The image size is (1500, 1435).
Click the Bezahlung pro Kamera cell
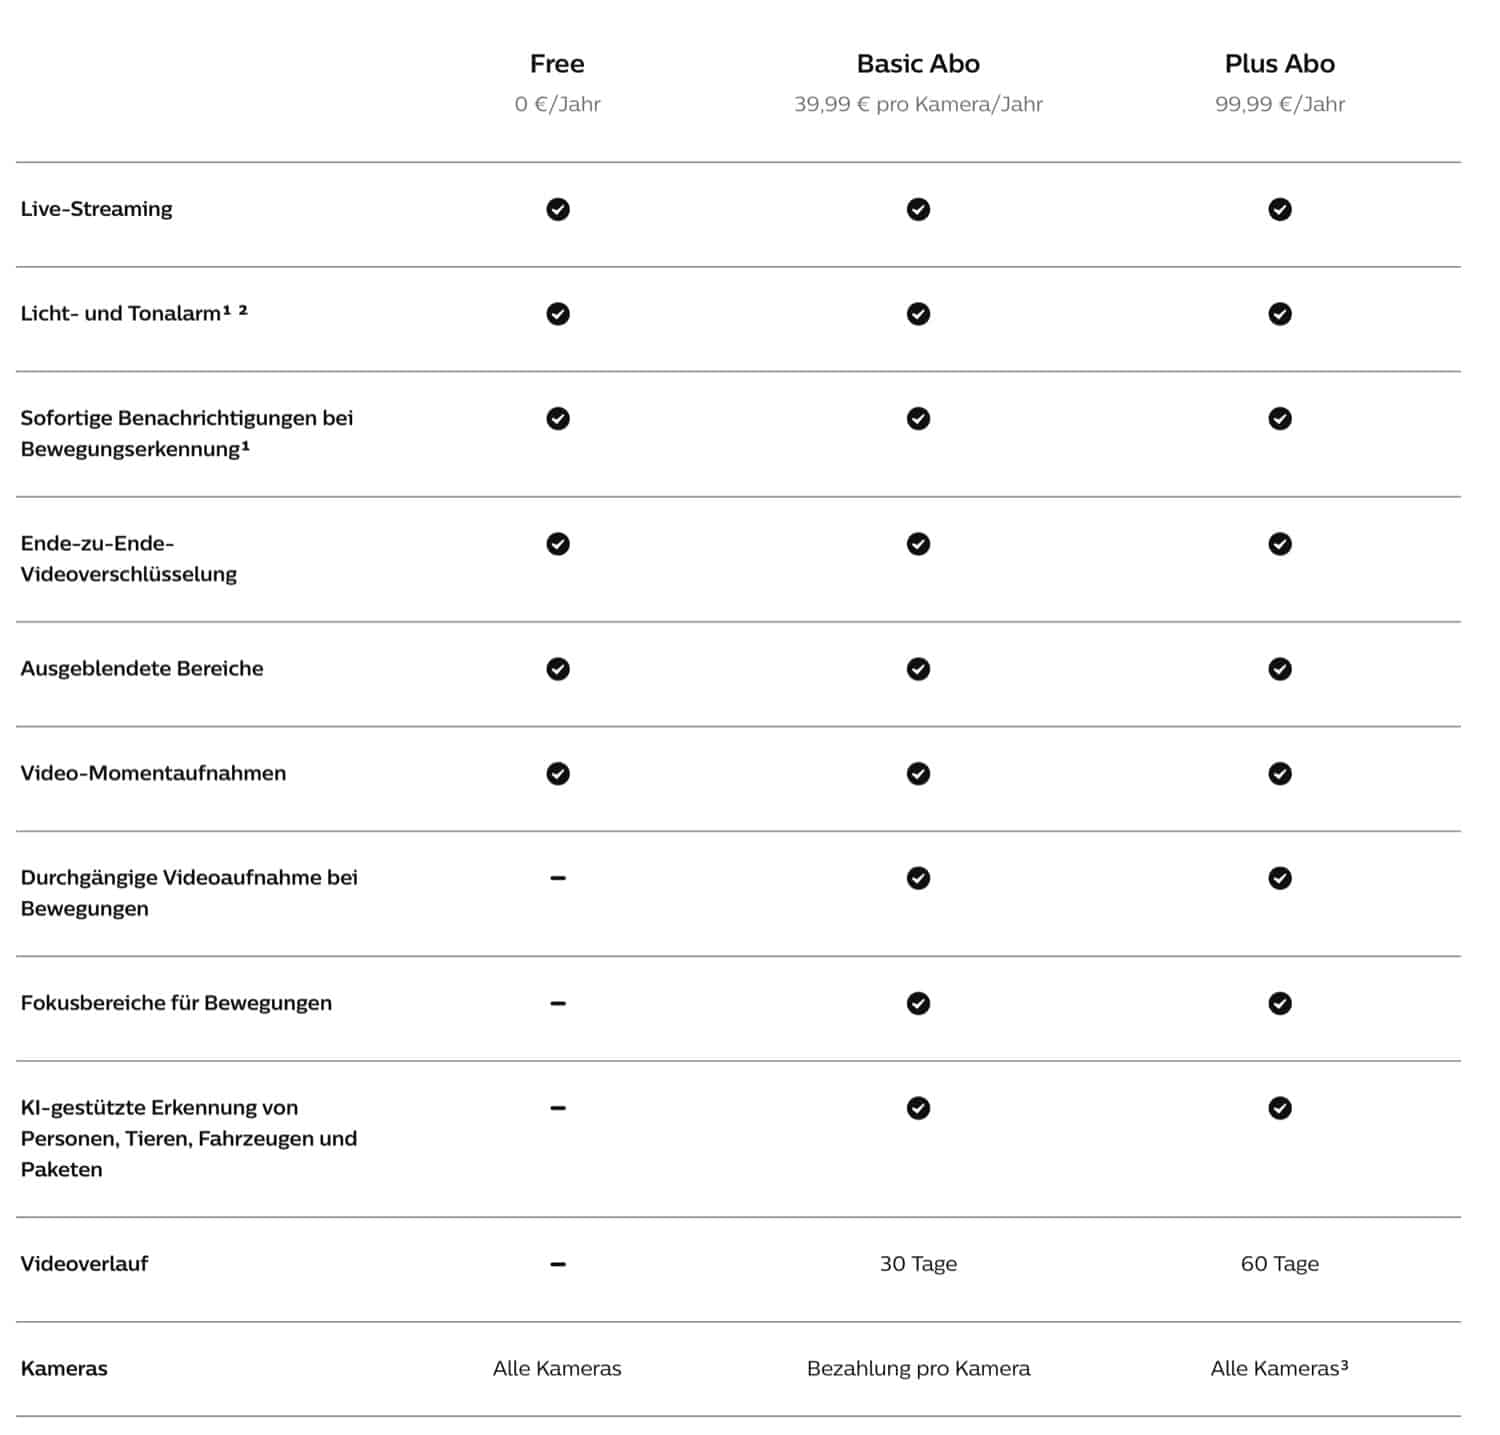click(x=918, y=1369)
